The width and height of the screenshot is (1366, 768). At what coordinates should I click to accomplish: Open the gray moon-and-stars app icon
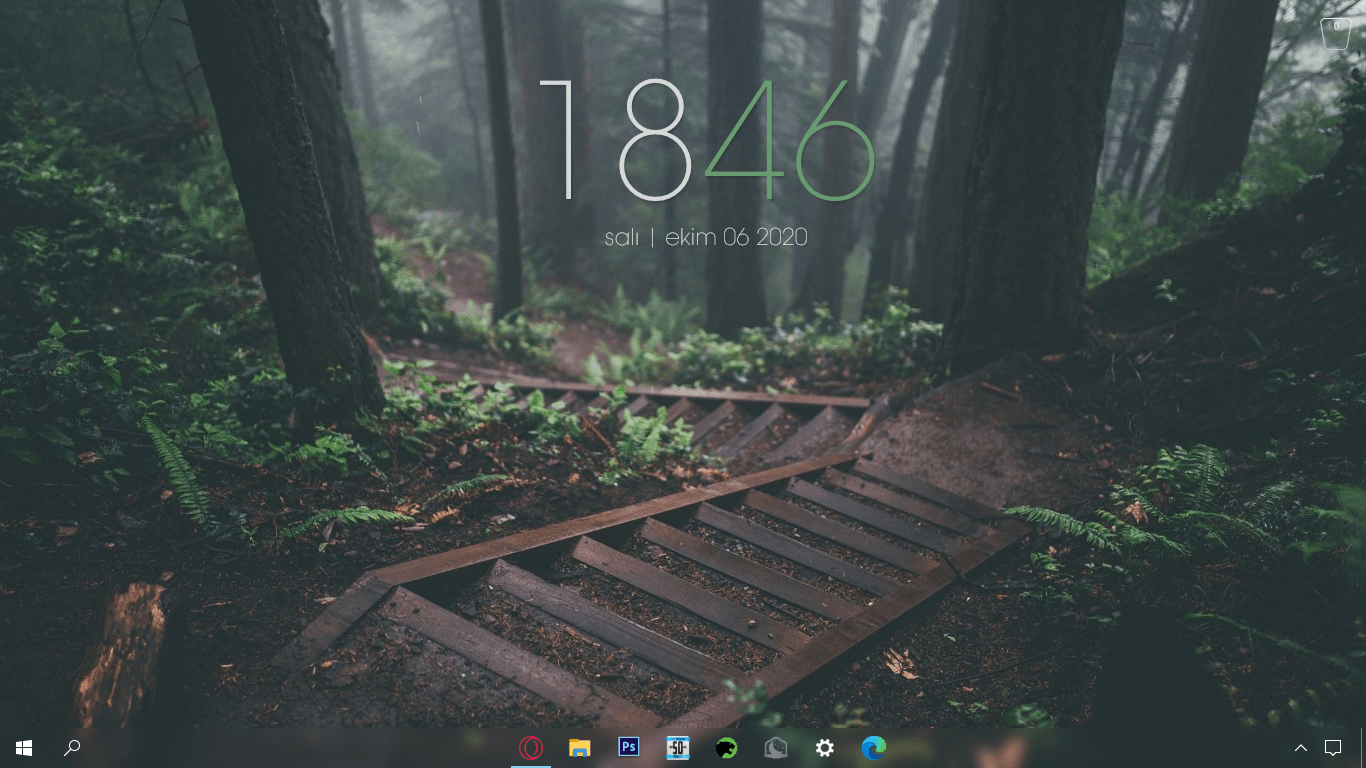click(776, 748)
